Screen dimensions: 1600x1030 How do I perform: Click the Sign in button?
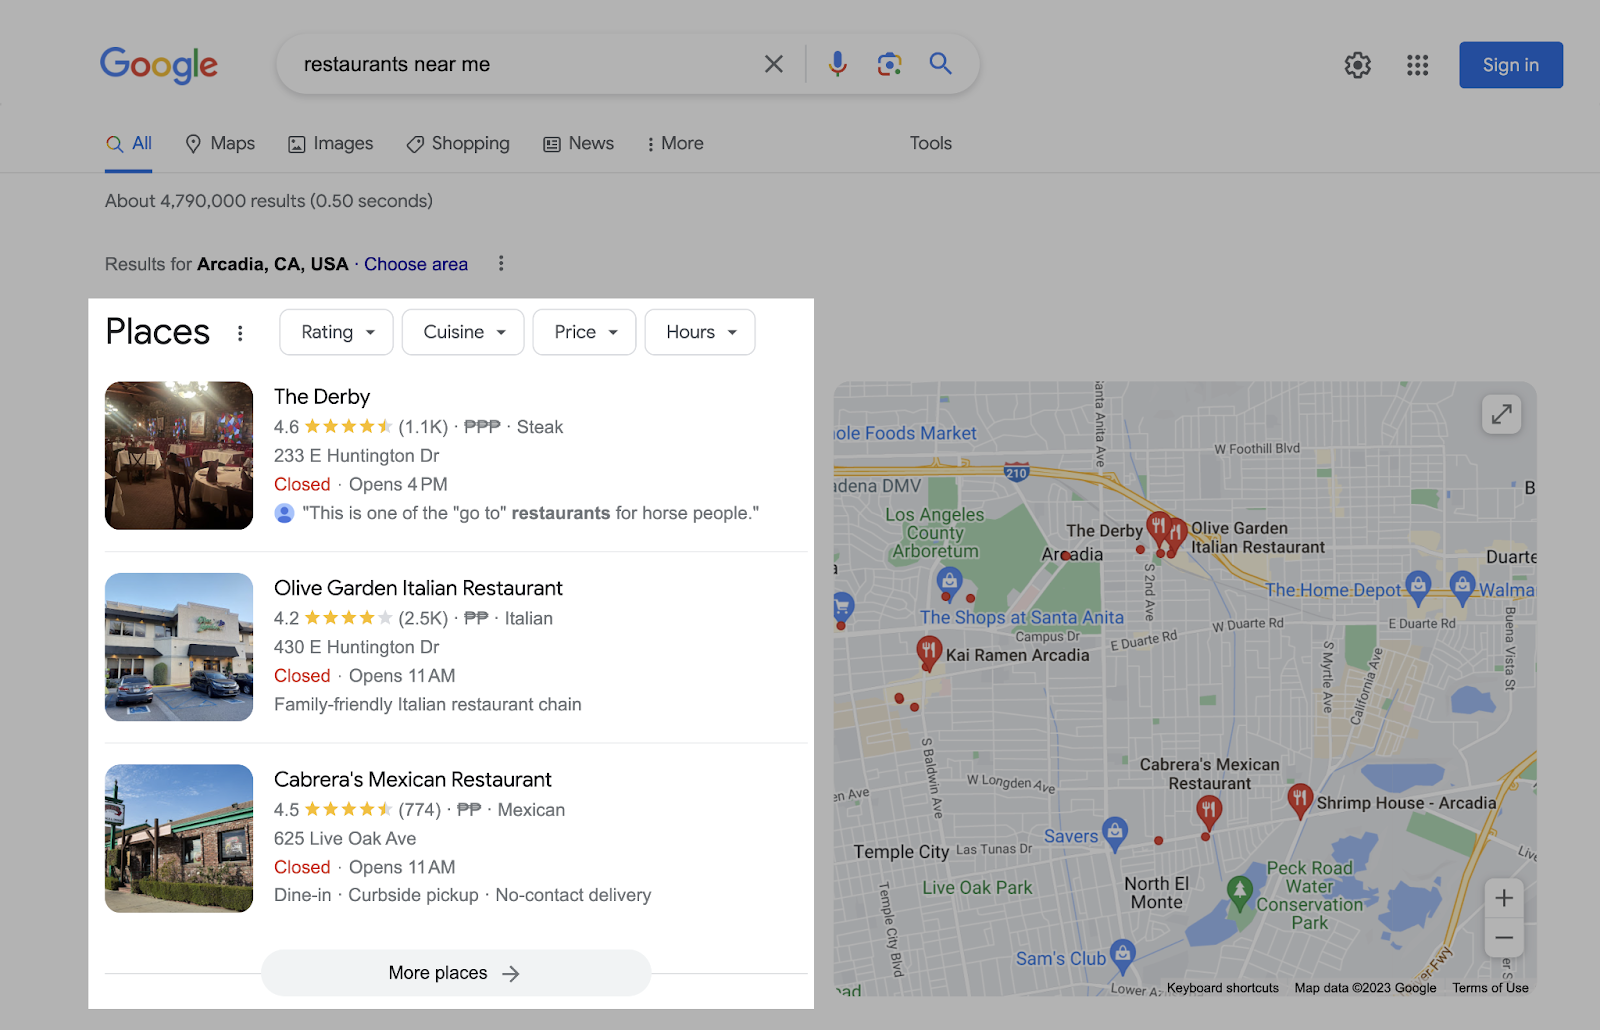pos(1510,64)
